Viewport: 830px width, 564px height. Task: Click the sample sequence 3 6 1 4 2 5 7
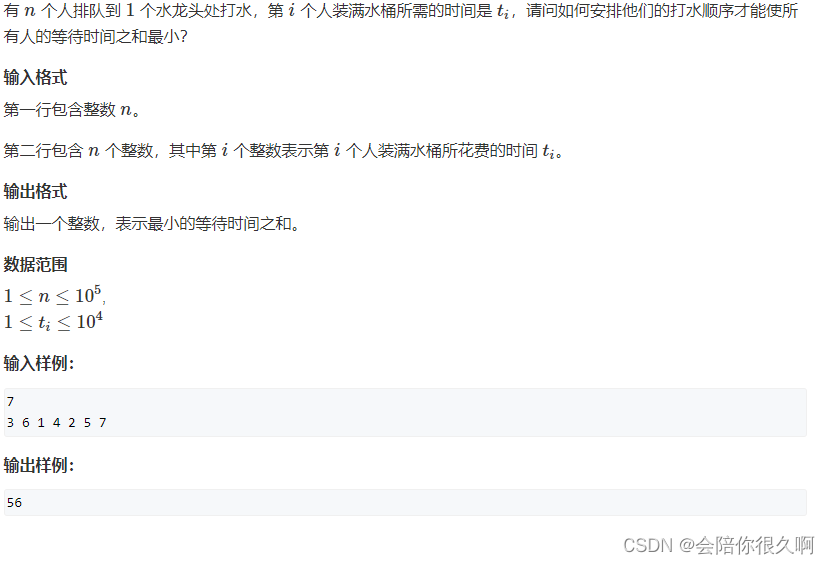point(57,423)
